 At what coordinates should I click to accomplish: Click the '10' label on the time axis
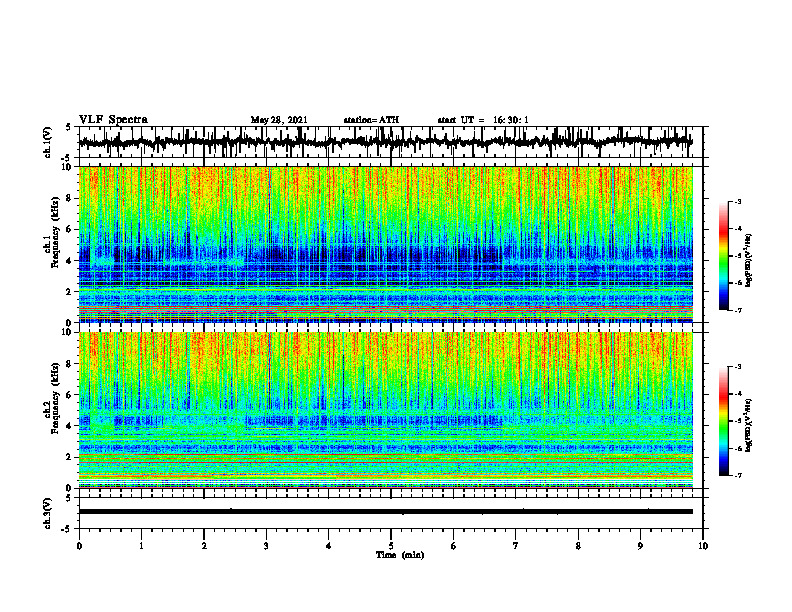coord(703,546)
